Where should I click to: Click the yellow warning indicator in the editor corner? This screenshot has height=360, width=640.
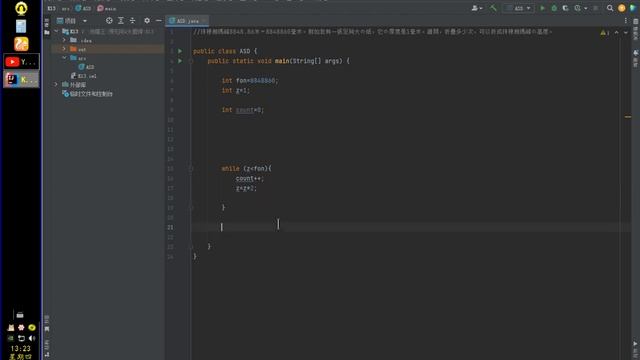pyautogui.click(x=604, y=32)
